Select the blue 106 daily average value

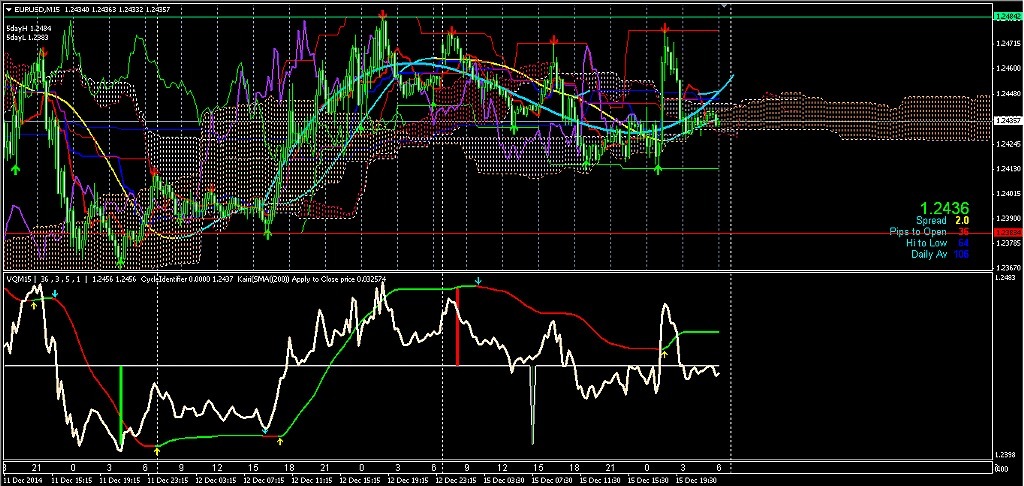[961, 254]
